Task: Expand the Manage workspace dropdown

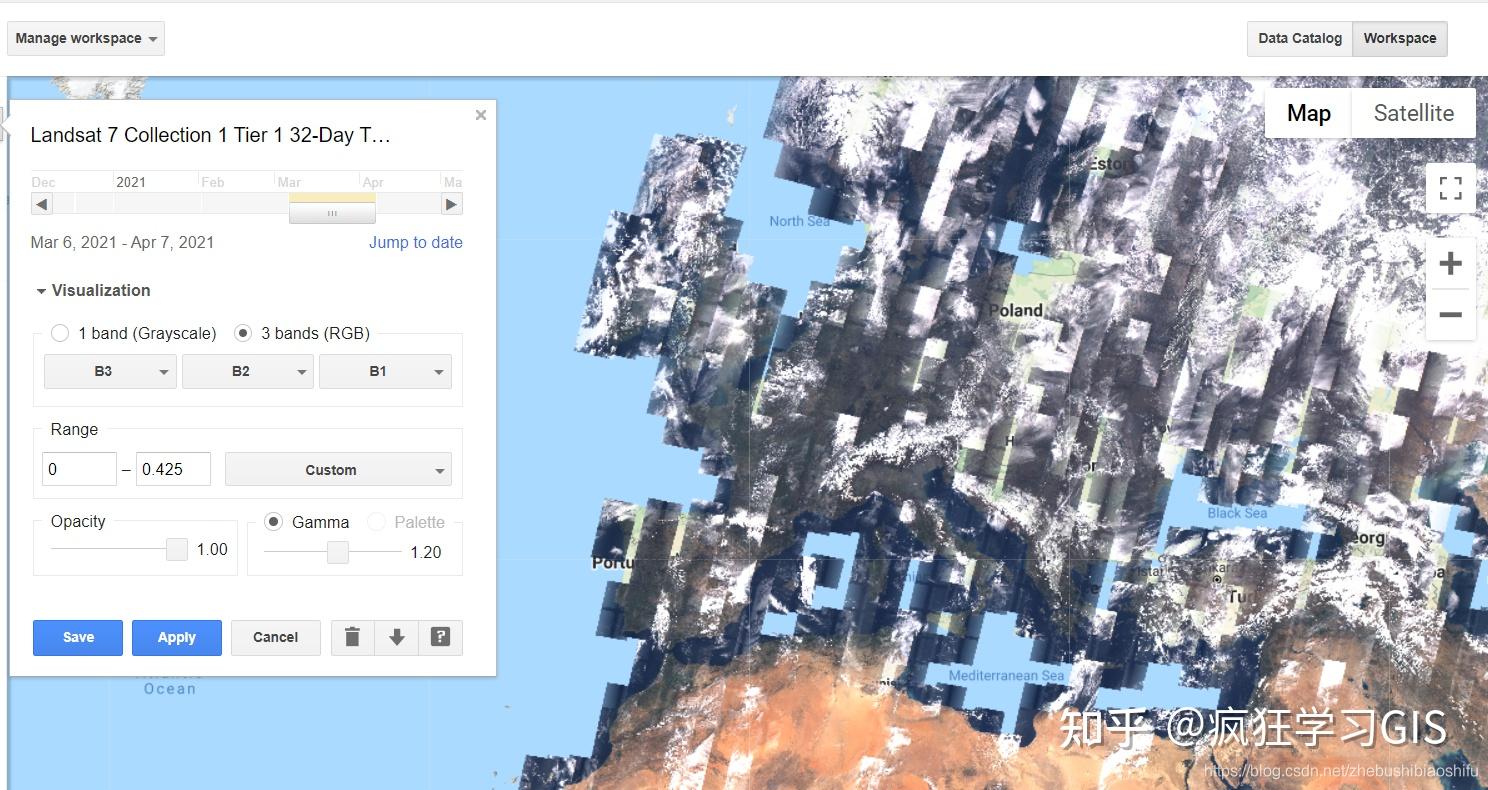Action: [85, 38]
